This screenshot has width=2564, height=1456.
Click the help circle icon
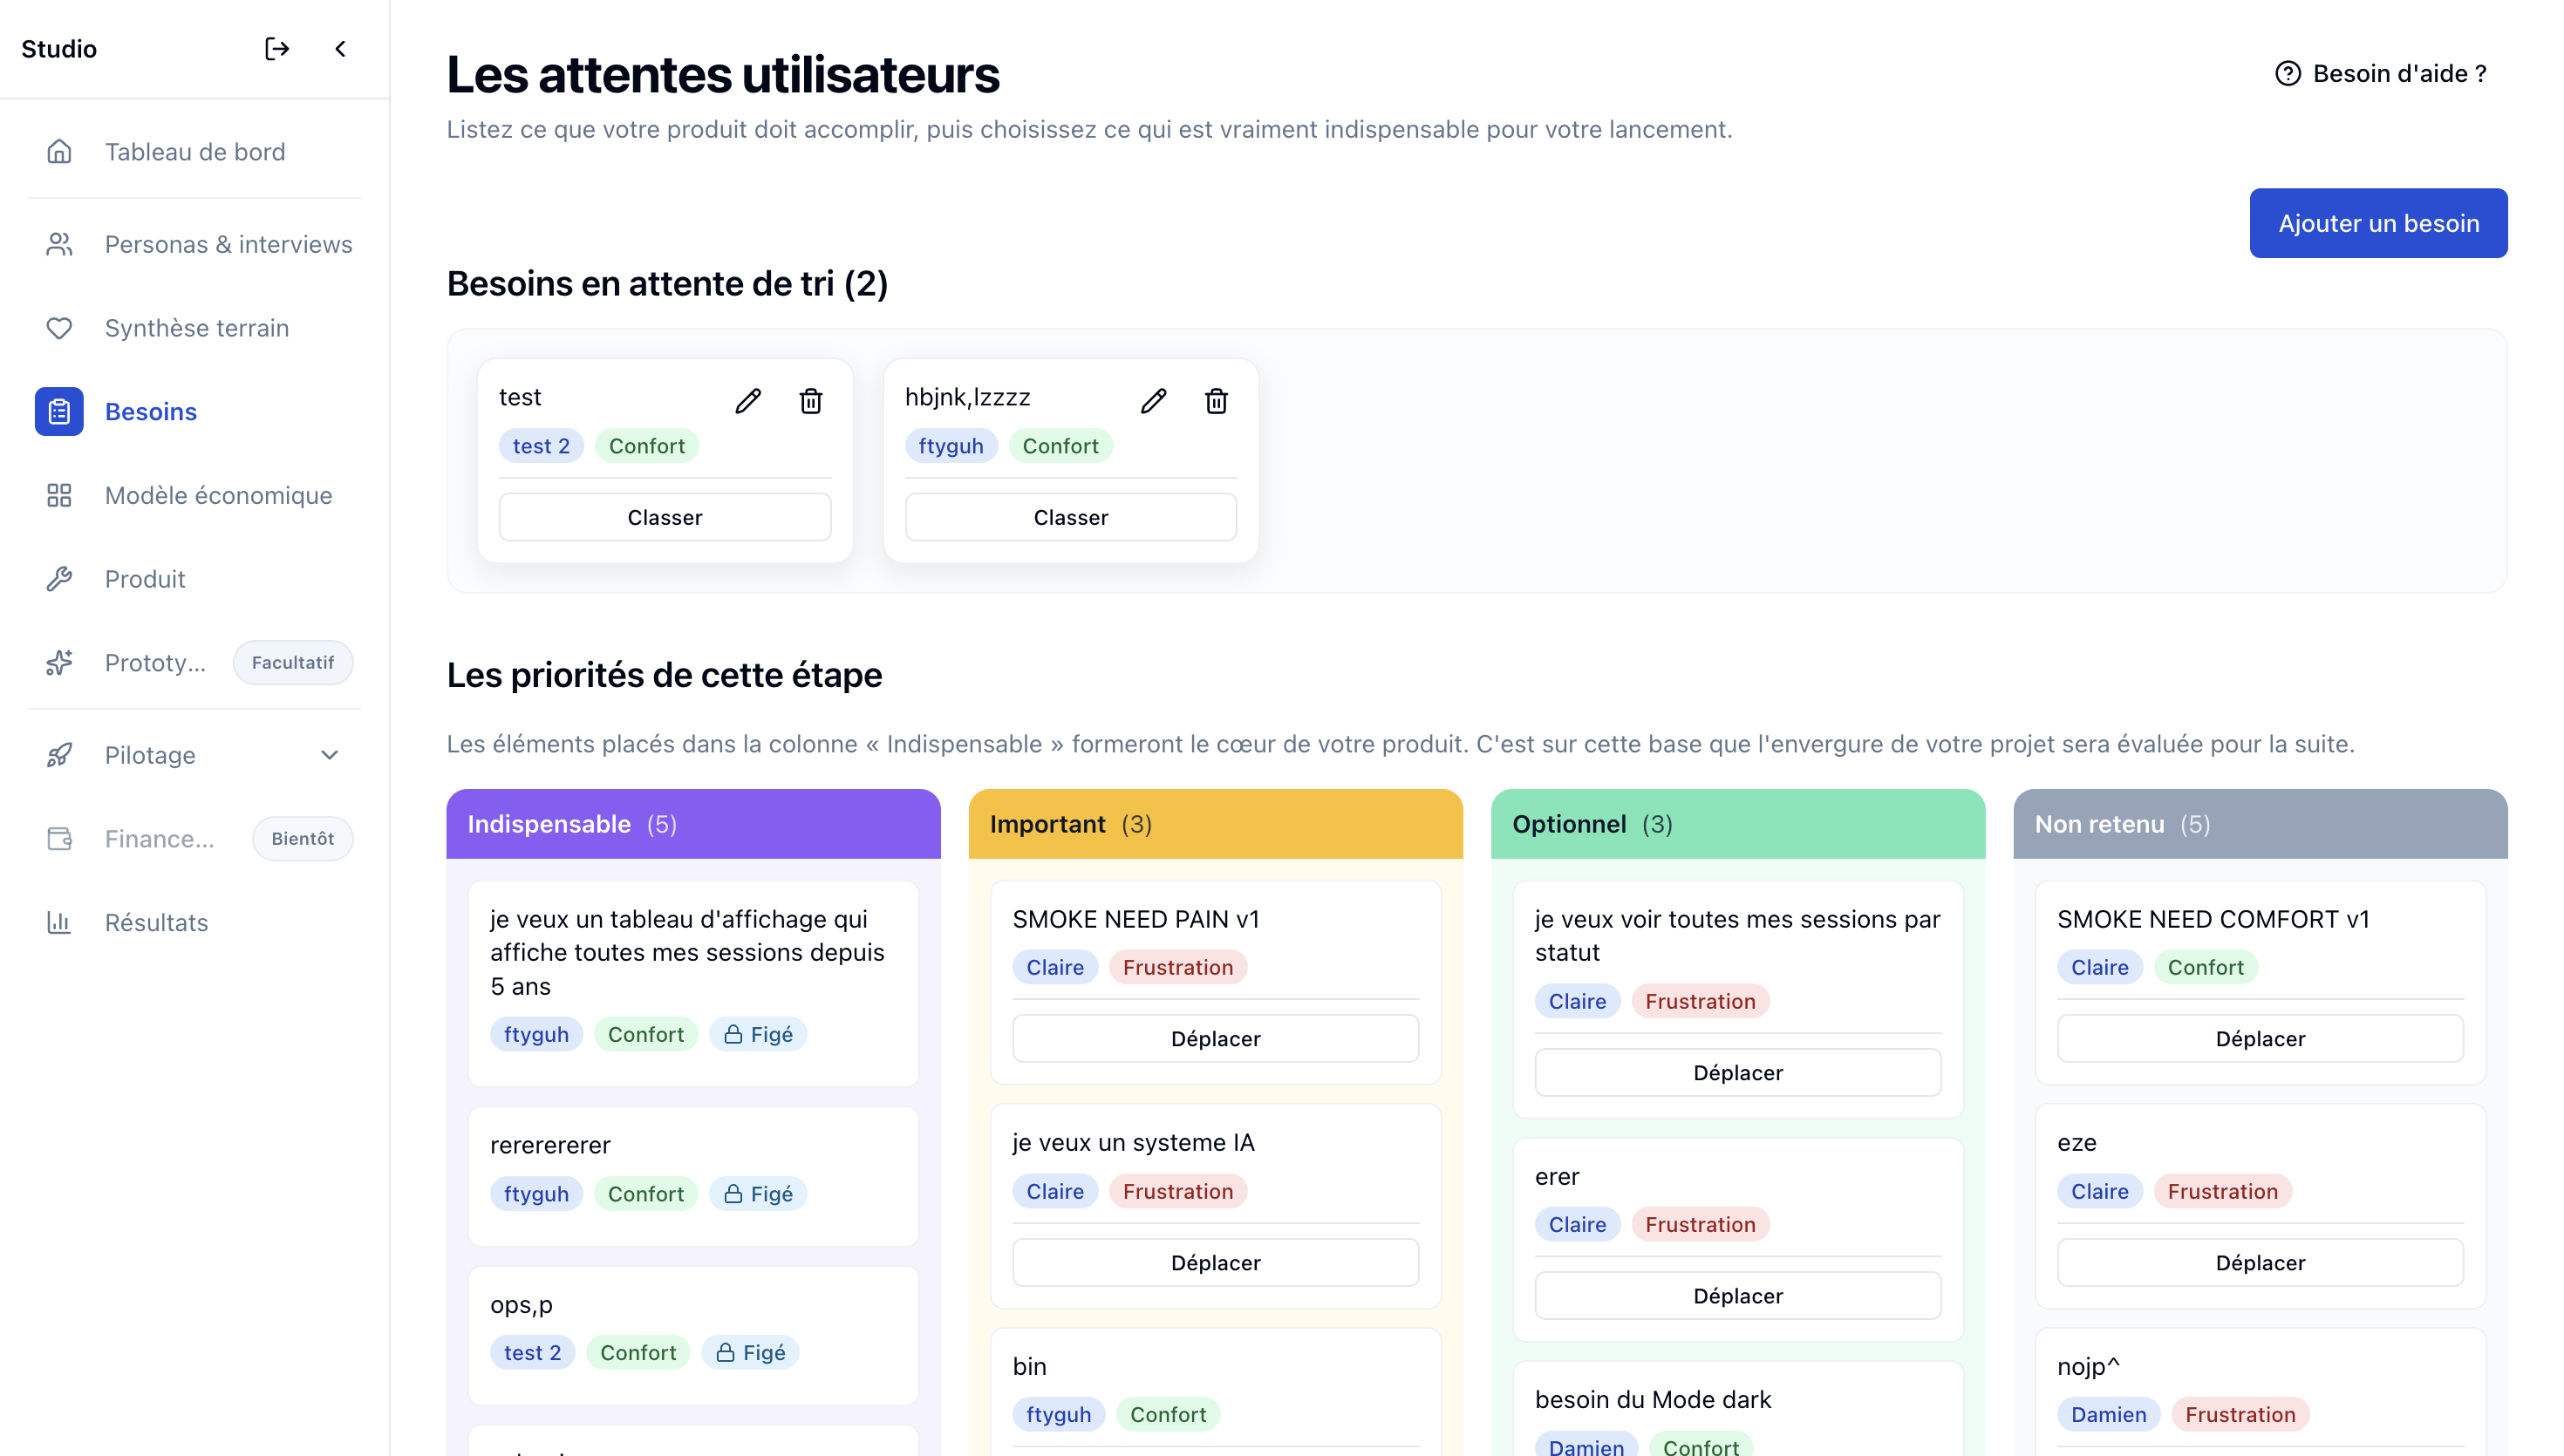[x=2288, y=73]
